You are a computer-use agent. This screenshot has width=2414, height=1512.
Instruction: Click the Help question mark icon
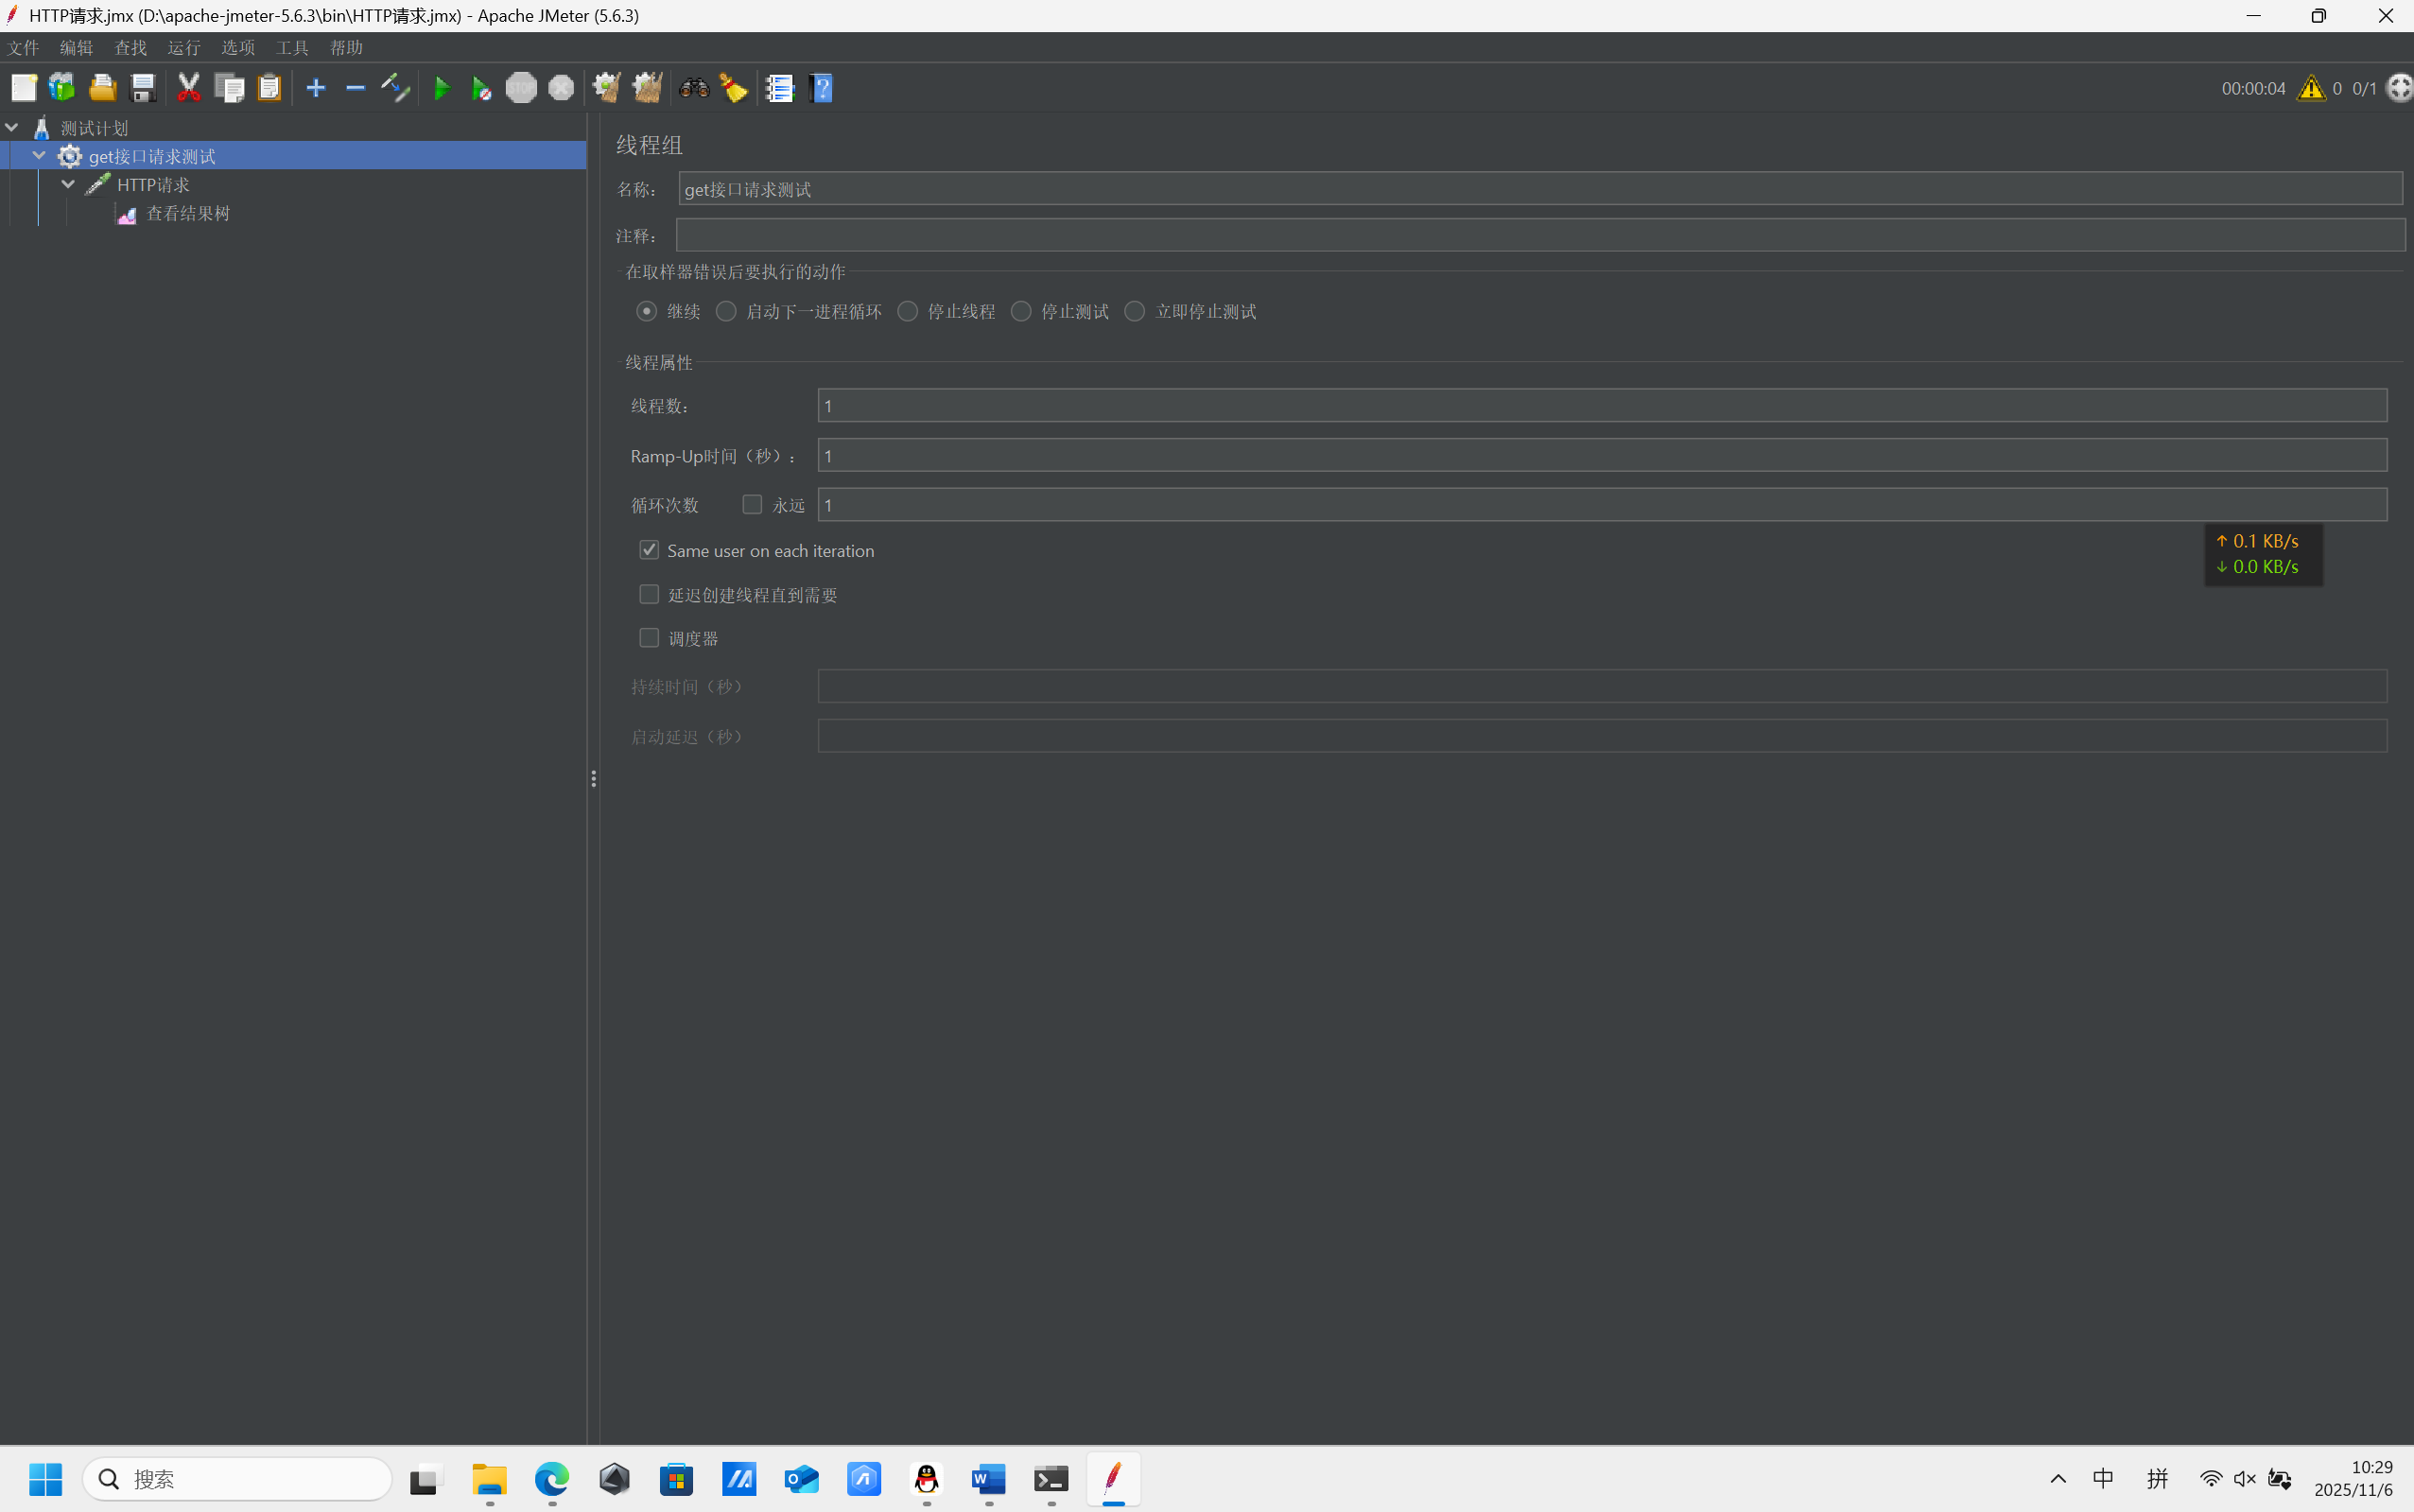click(x=821, y=88)
